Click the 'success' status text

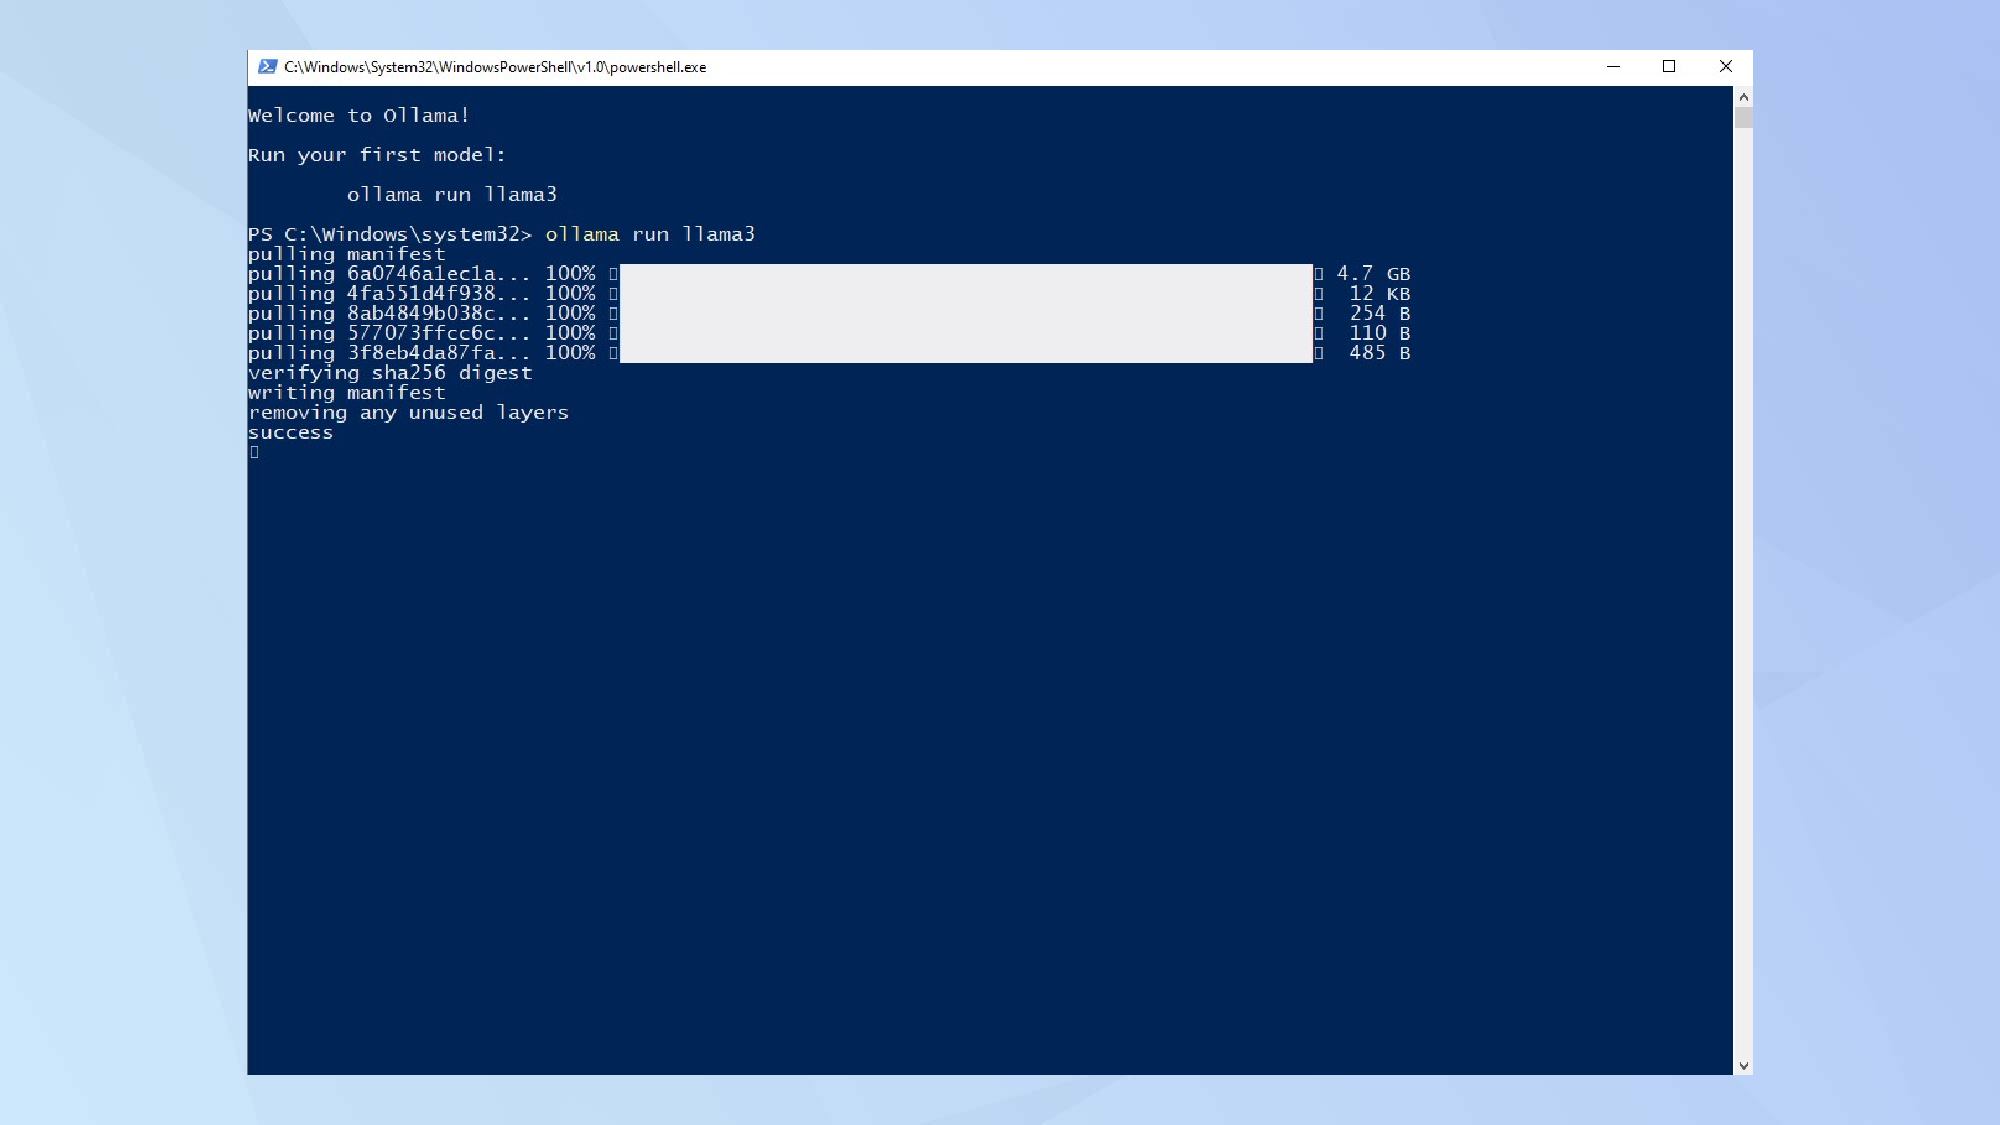(x=290, y=433)
